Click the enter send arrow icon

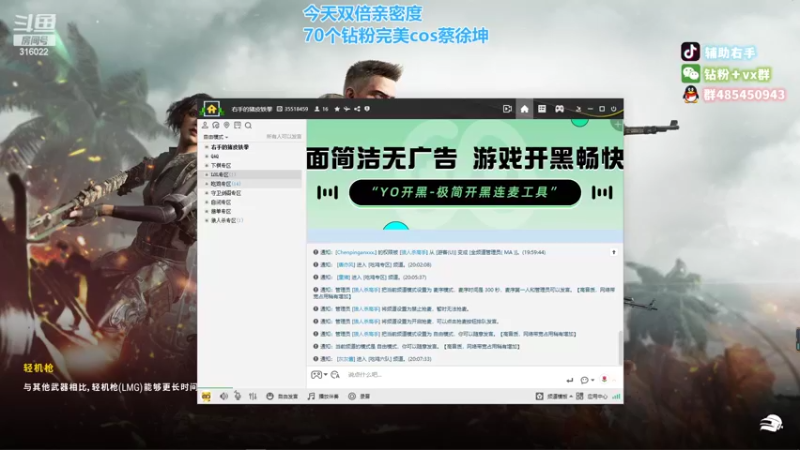point(569,380)
